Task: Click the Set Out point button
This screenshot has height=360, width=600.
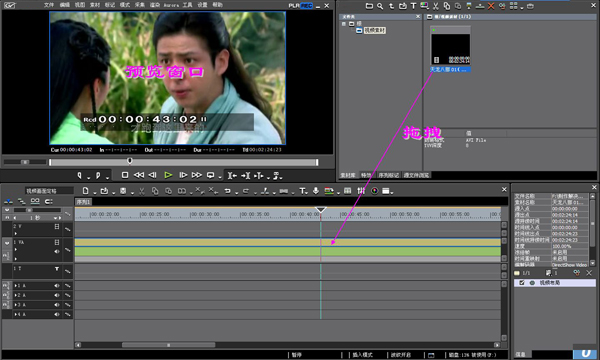Action: click(98, 175)
